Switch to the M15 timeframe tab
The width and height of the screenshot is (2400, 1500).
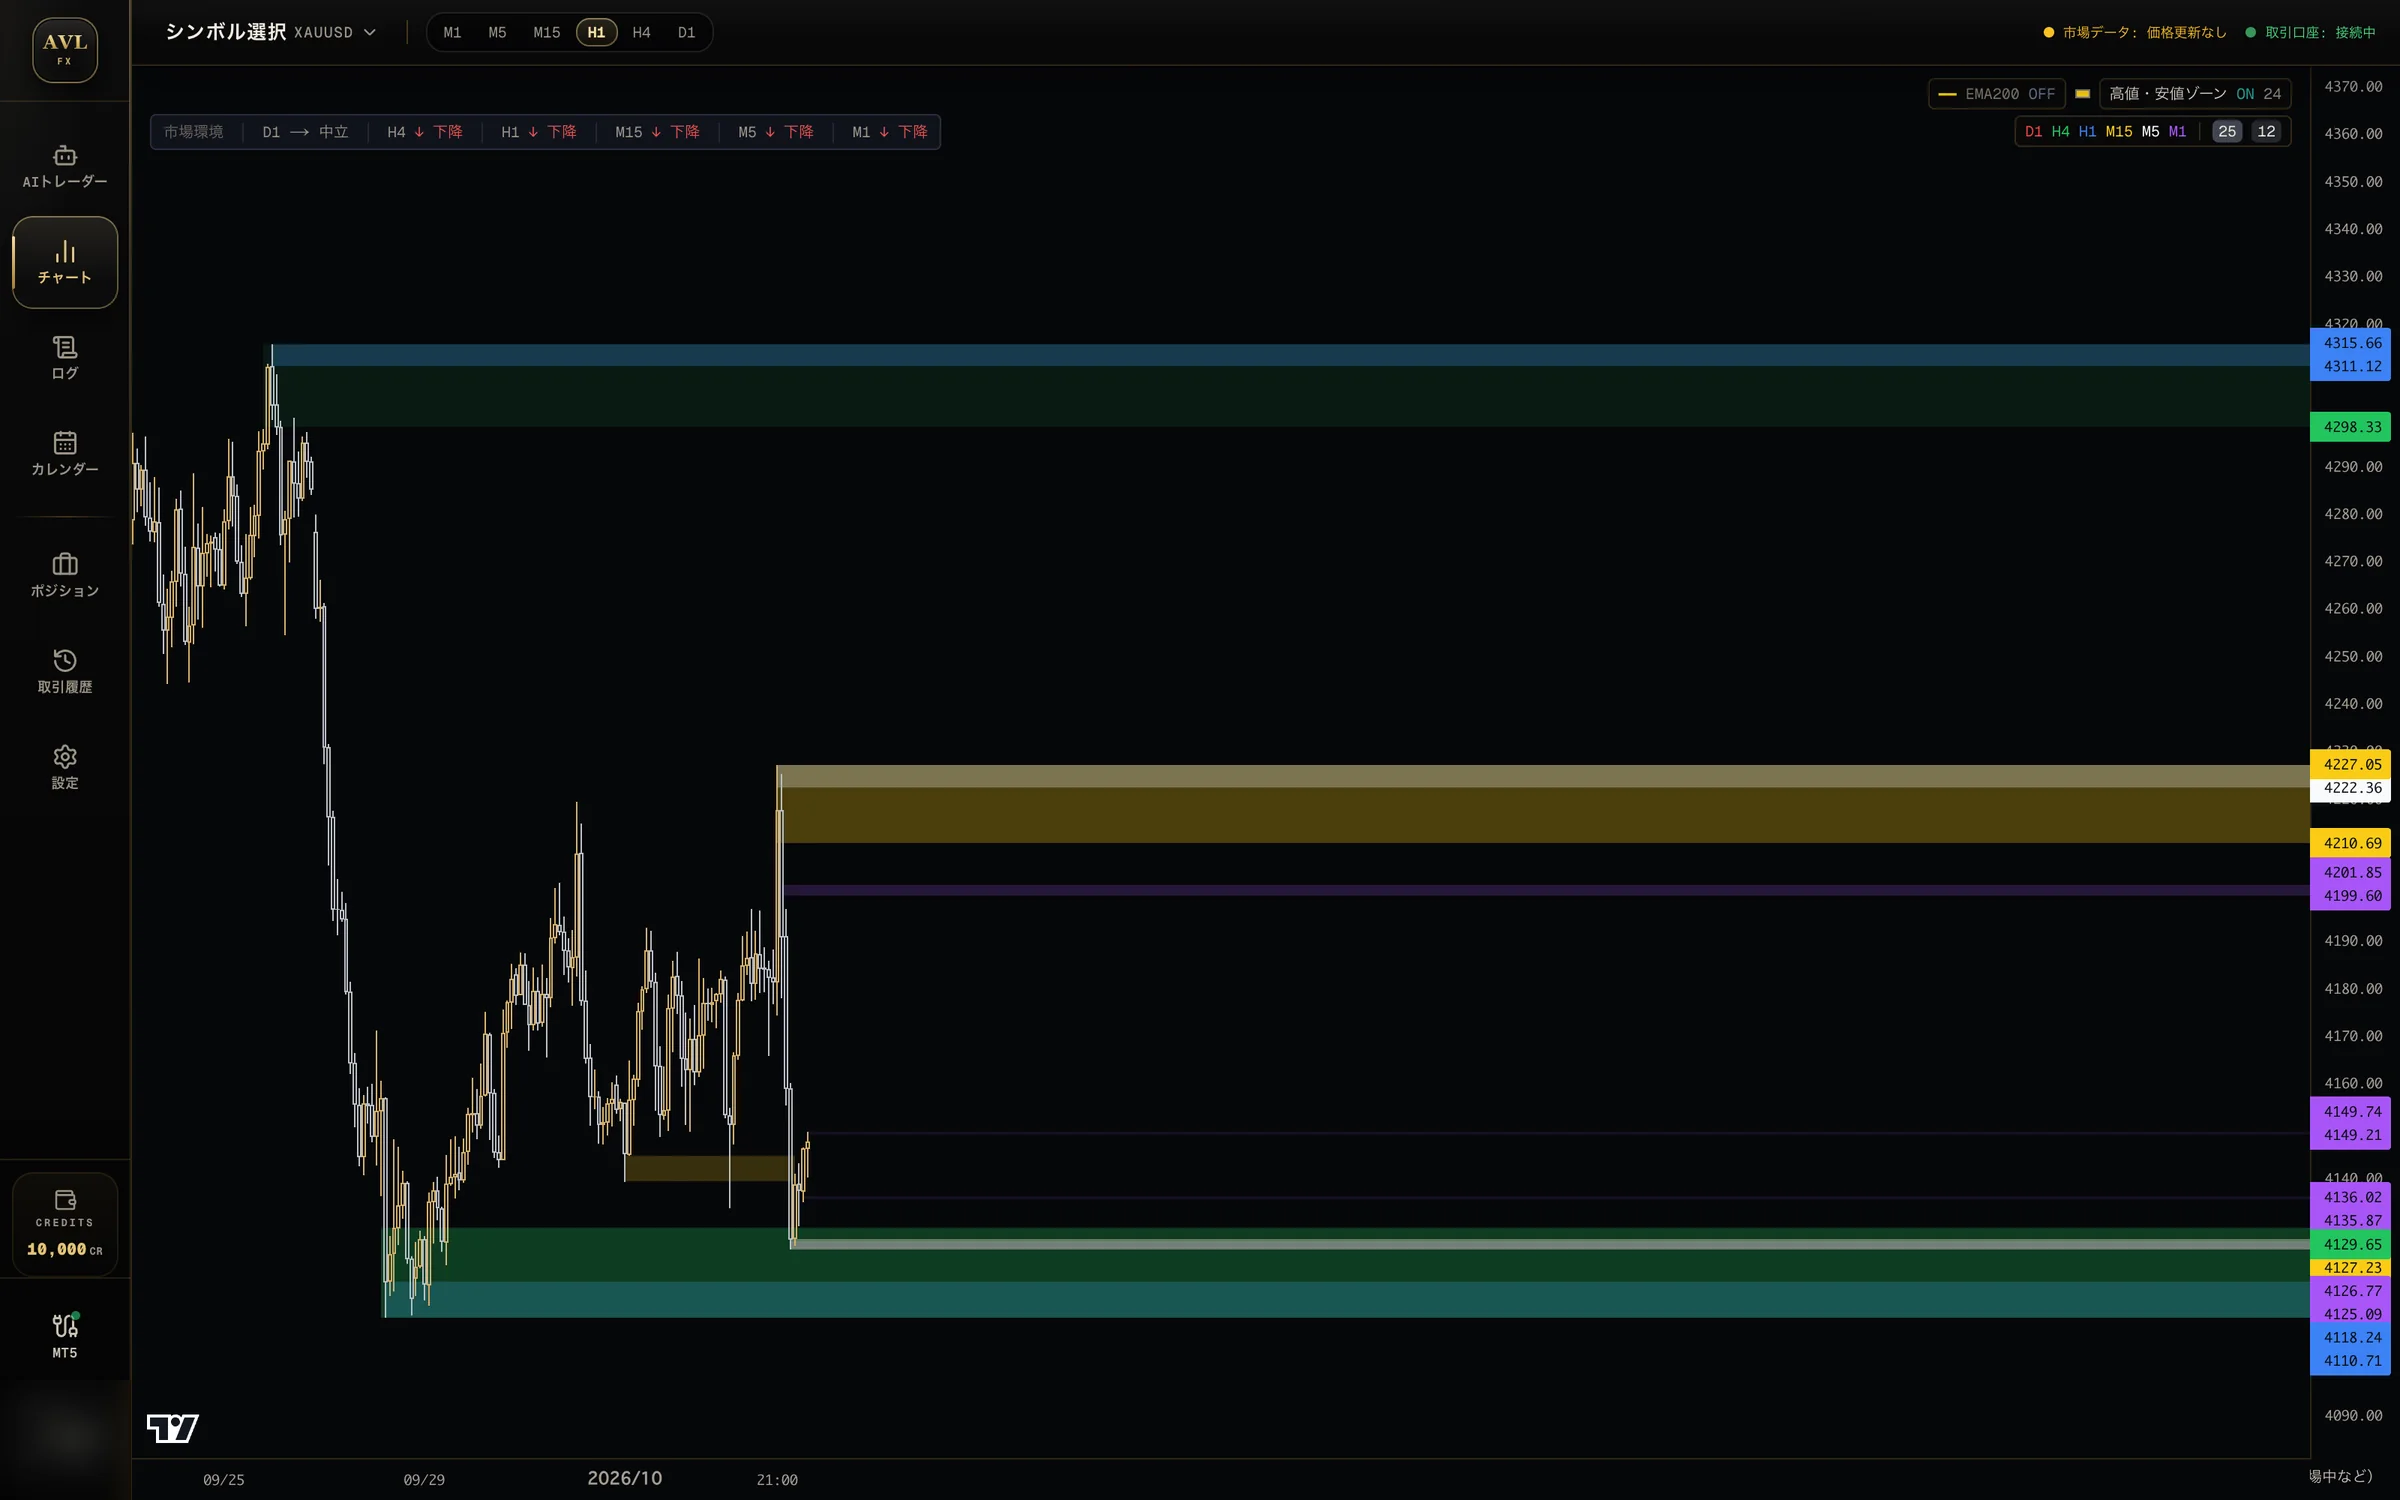[x=546, y=32]
